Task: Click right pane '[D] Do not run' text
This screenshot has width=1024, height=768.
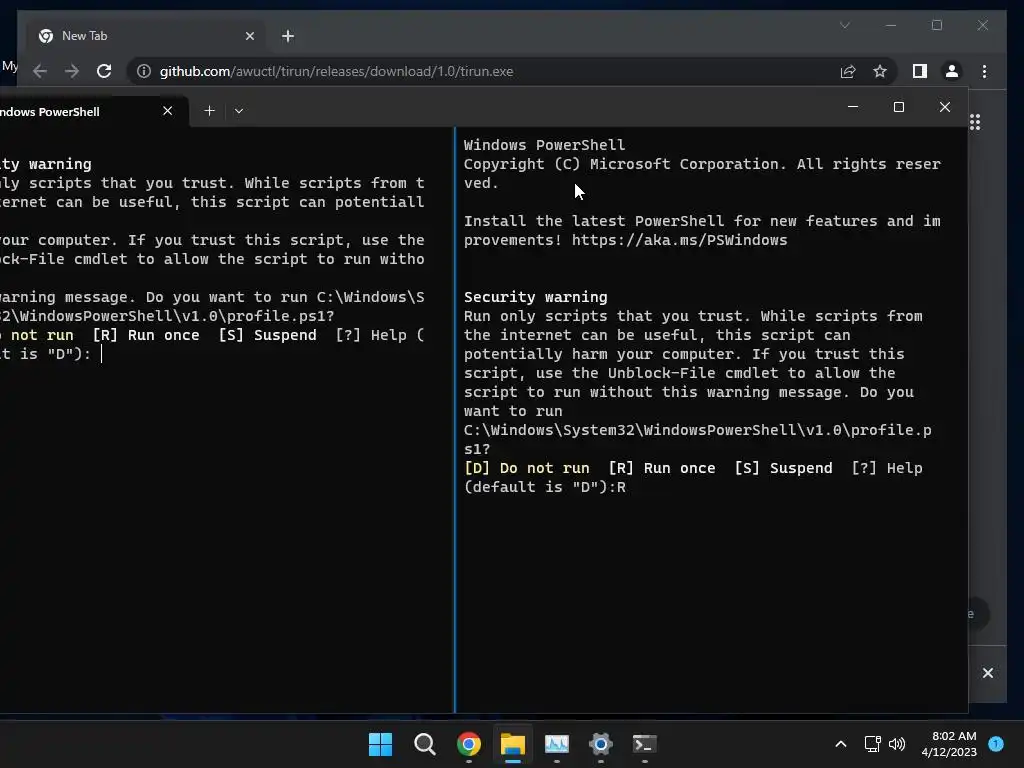Action: 526,468
